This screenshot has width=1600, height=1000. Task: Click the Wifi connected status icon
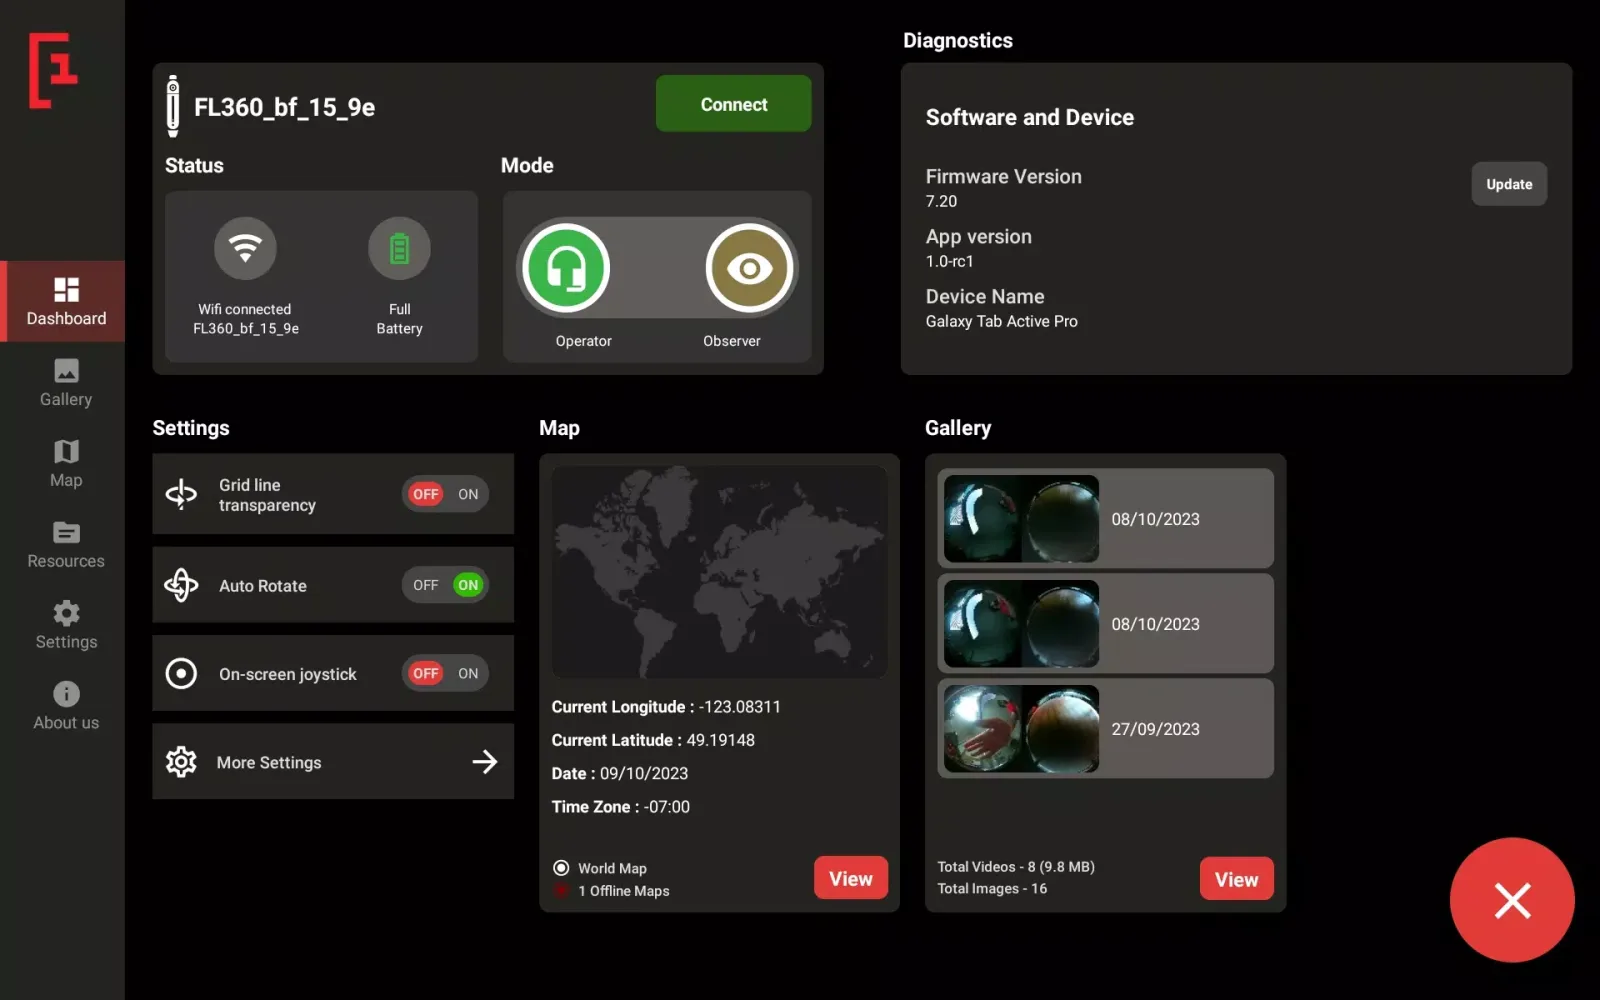click(244, 248)
